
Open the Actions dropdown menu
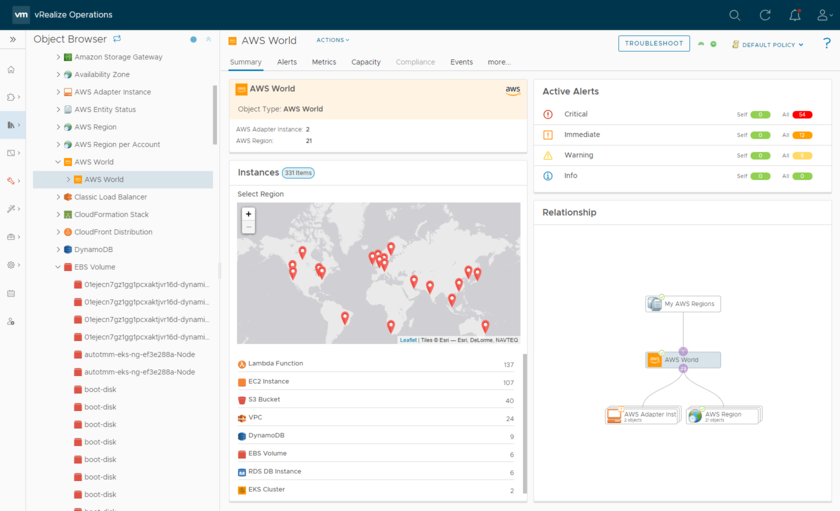(332, 40)
